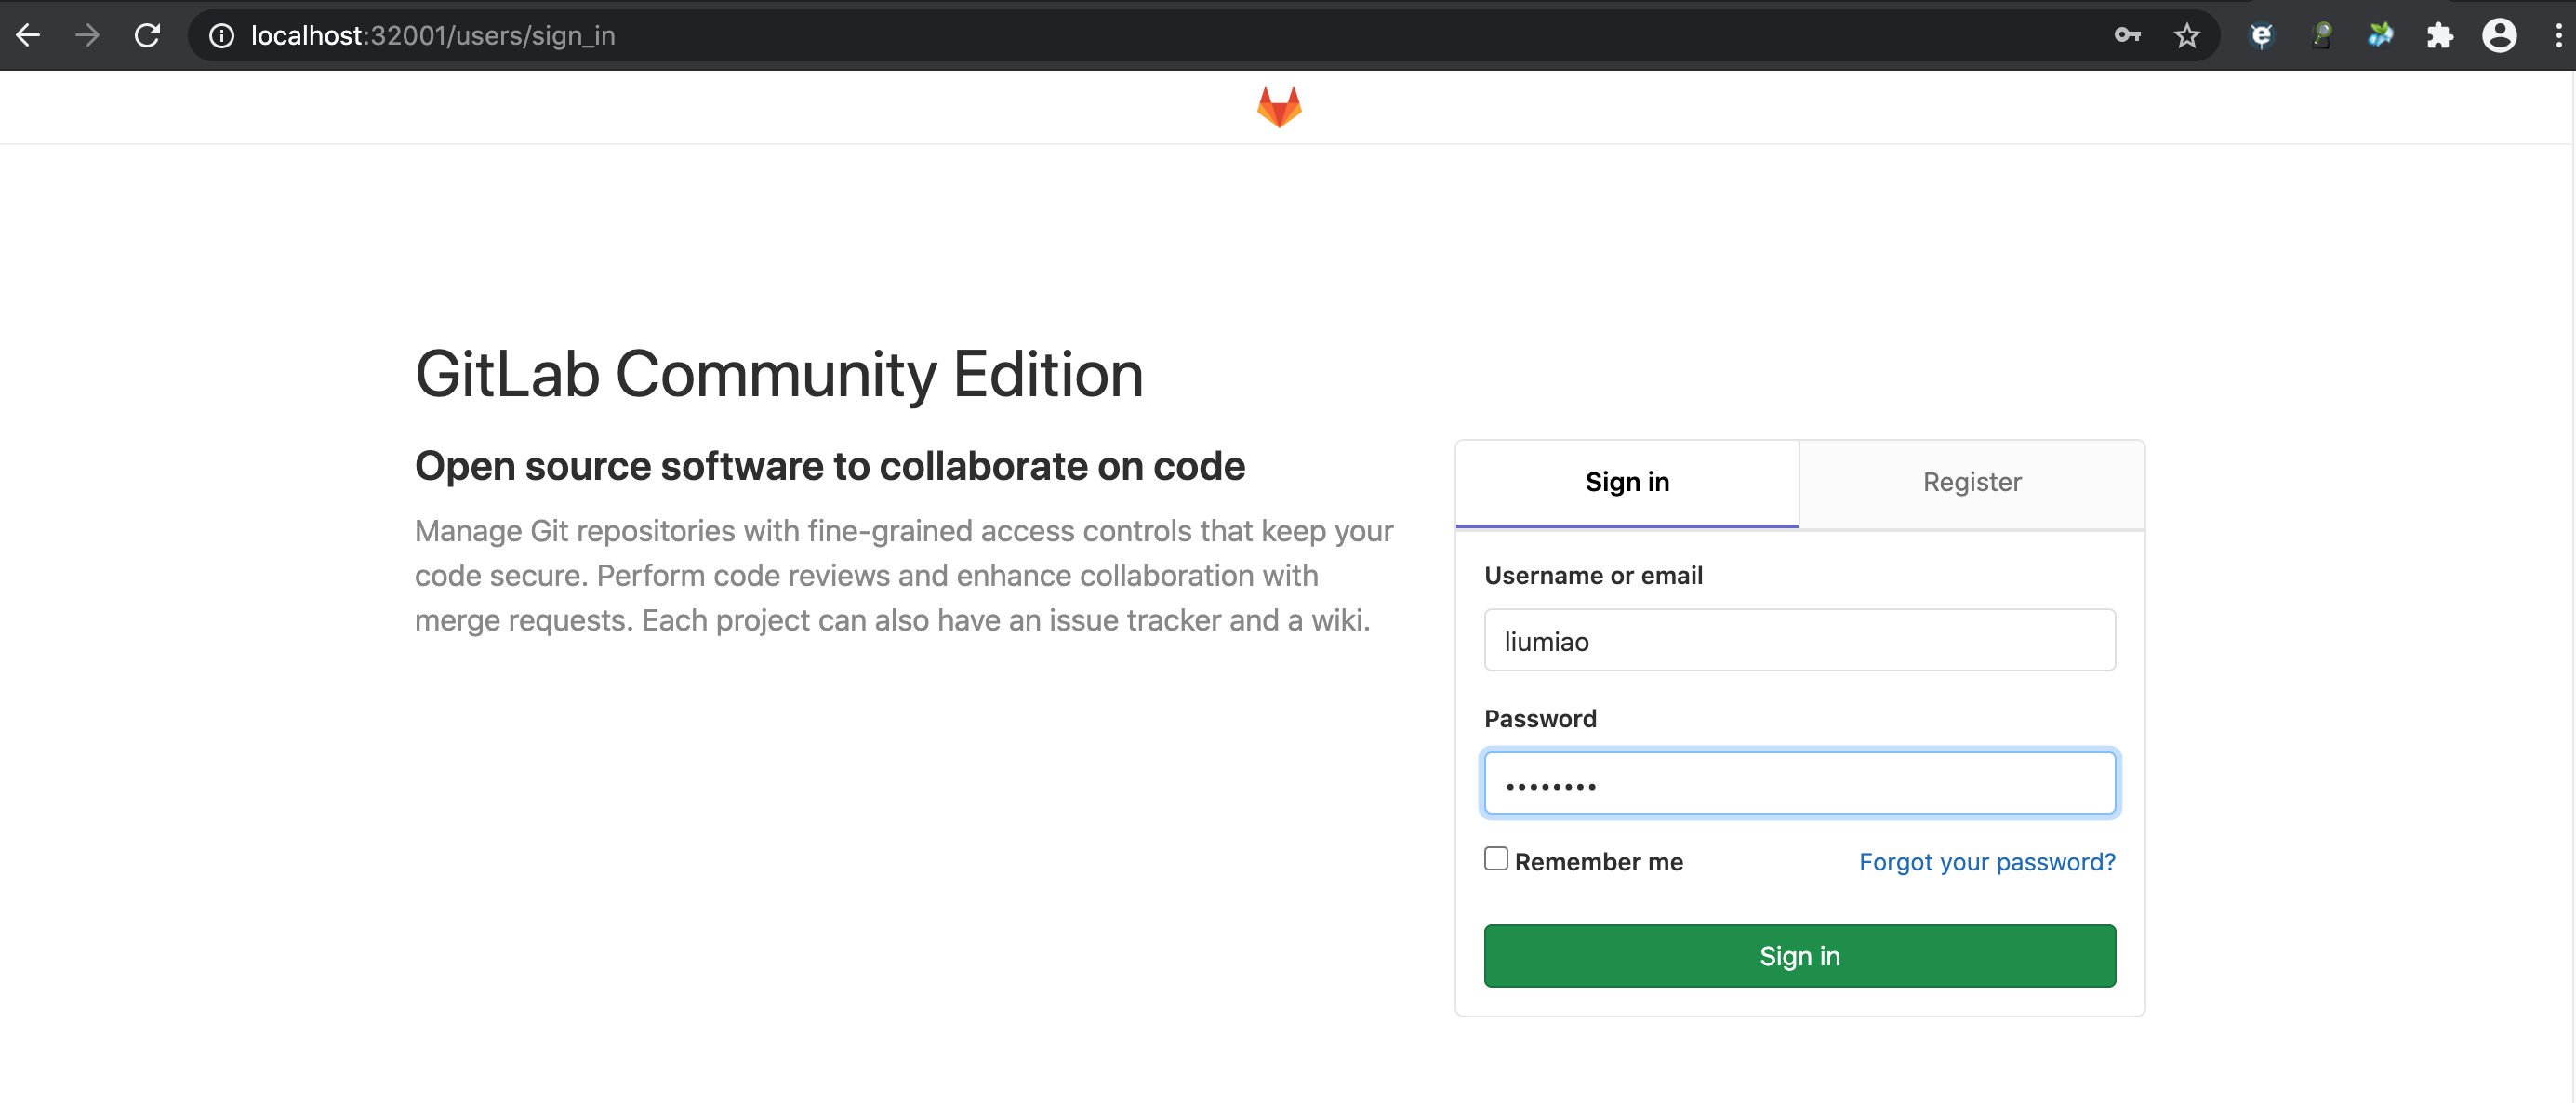Switch to the Sign in tab
Image resolution: width=2576 pixels, height=1103 pixels.
pyautogui.click(x=1627, y=483)
